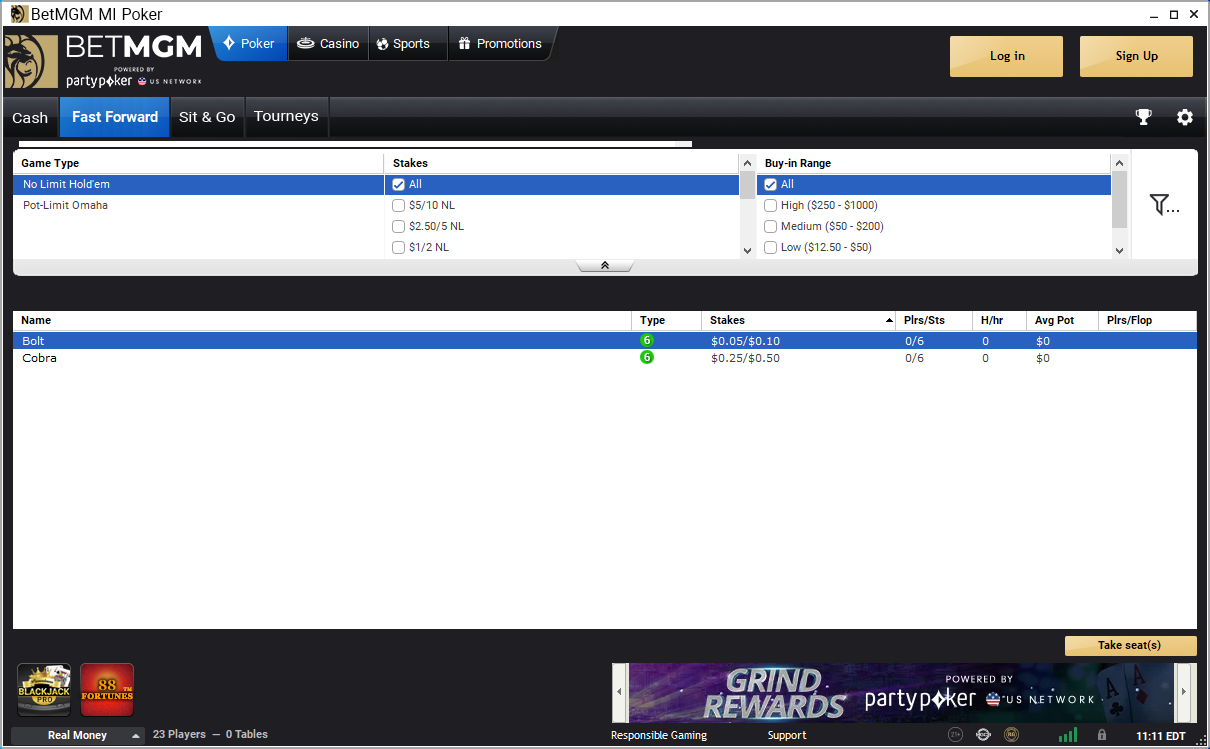Switch to the Casino tab
Viewport: 1210px width, 749px height.
[x=328, y=44]
